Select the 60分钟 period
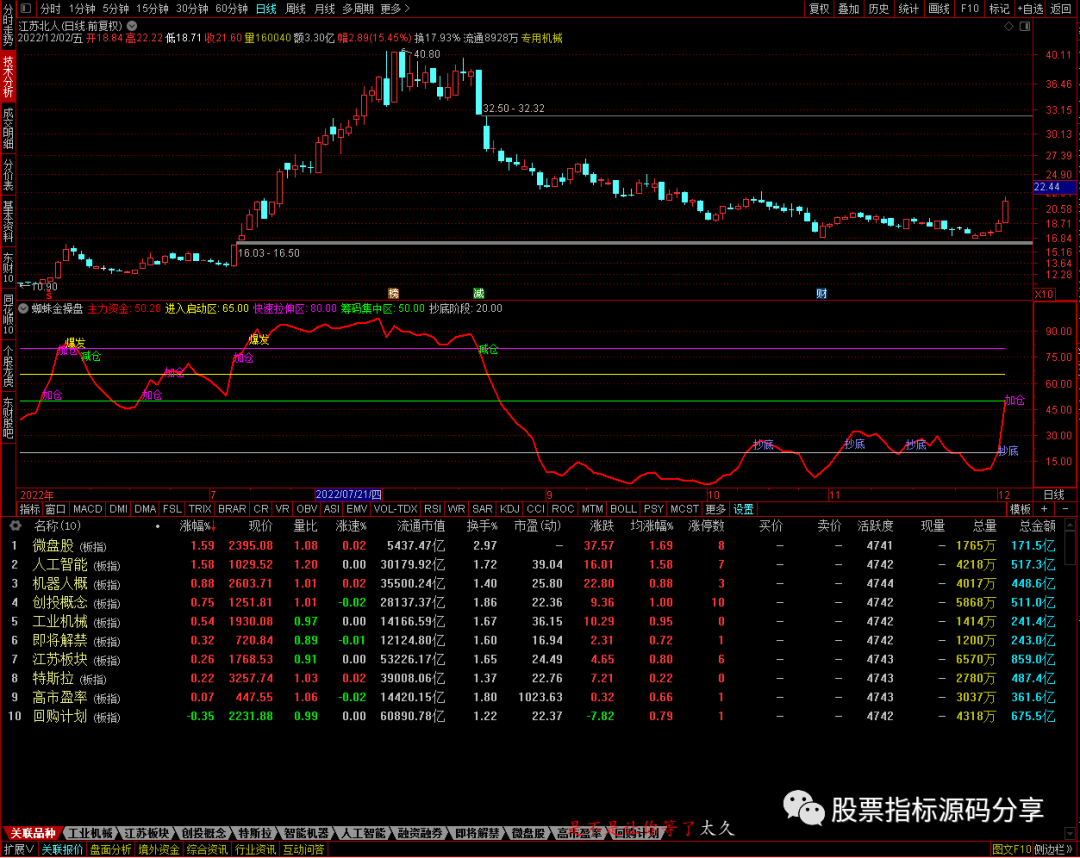 [231, 9]
